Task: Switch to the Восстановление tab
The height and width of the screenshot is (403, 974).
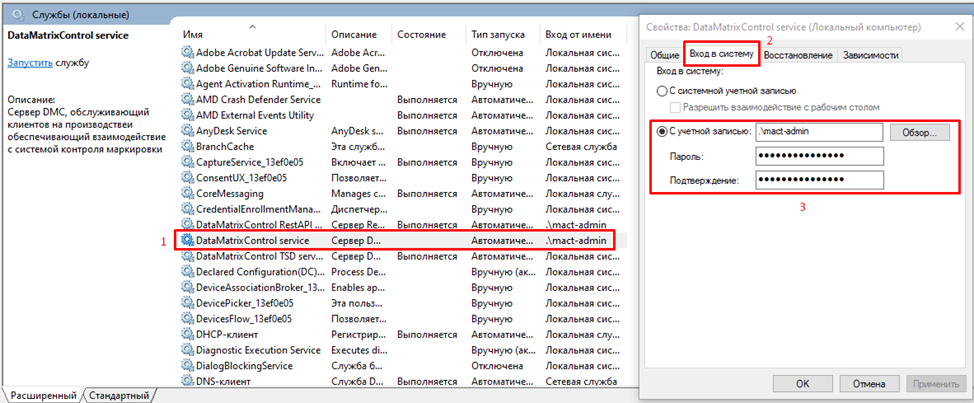Action: pos(798,55)
